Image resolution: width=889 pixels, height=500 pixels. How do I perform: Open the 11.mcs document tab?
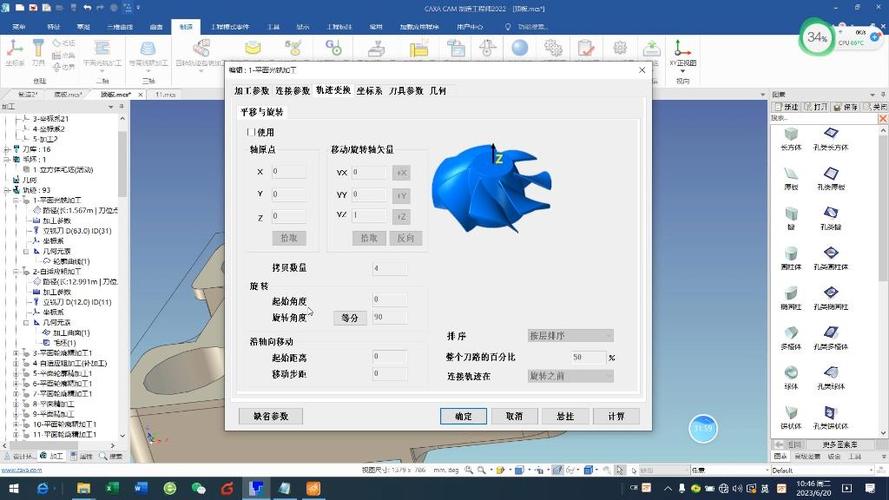165,95
